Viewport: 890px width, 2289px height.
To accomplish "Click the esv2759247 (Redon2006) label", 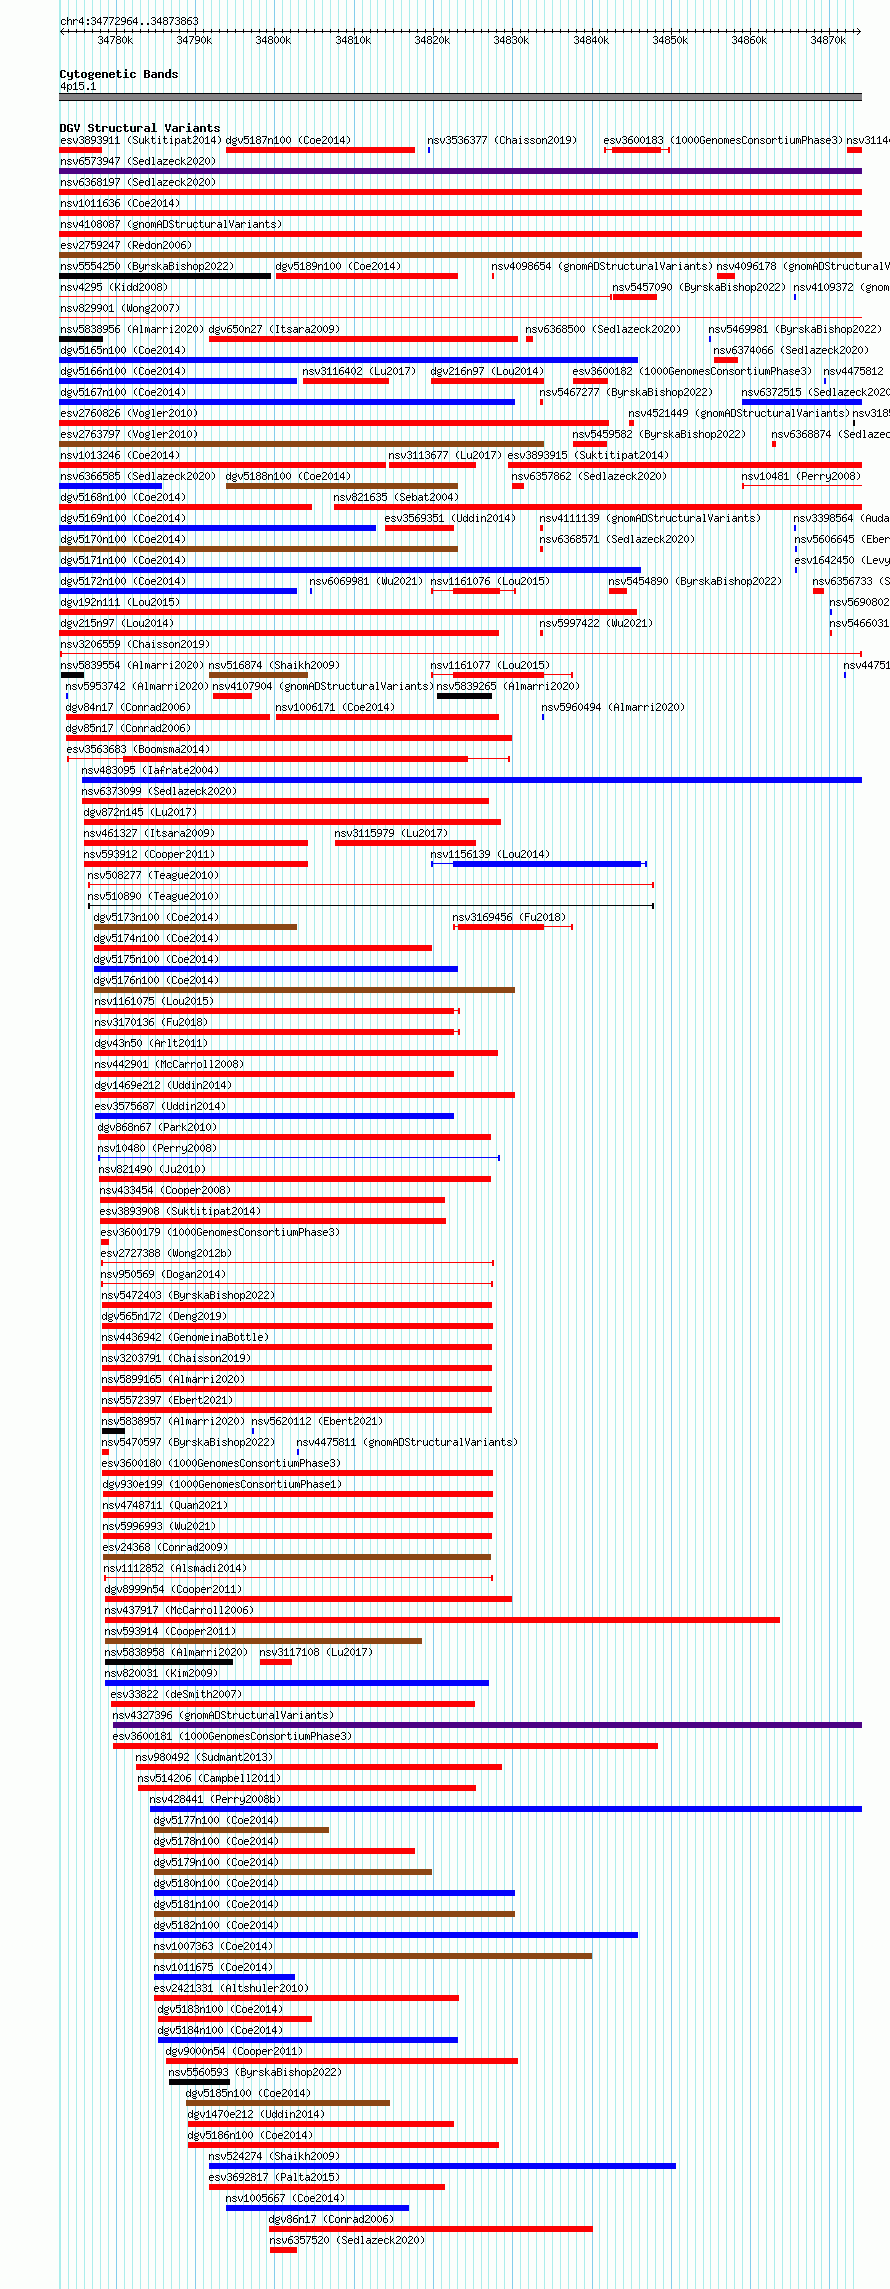I will pyautogui.click(x=126, y=245).
